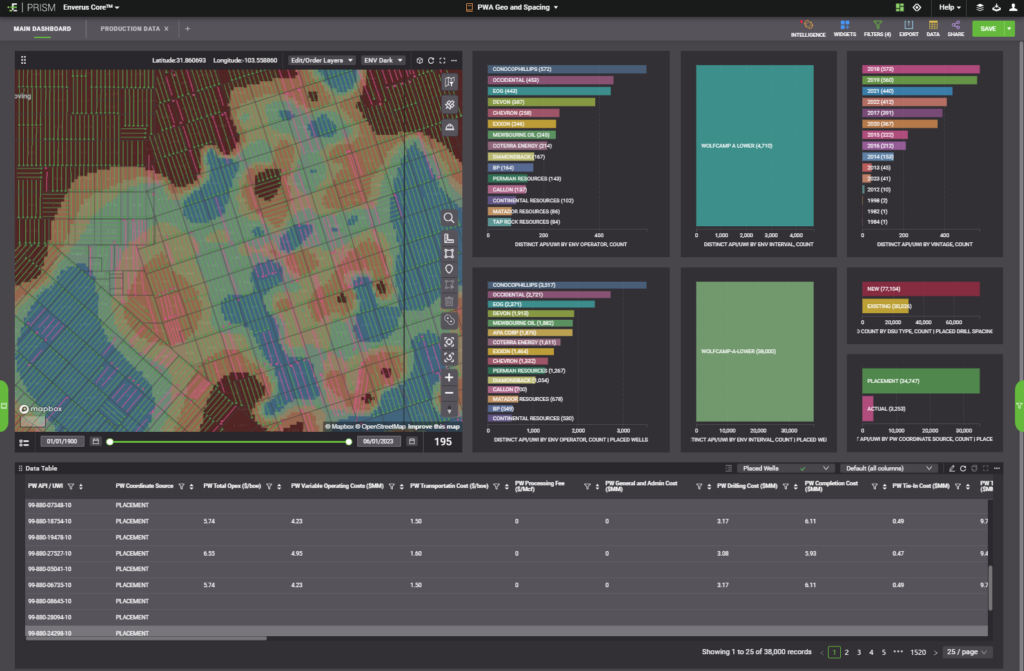
Task: Click the Filters (4) toolbar icon
Action: pyautogui.click(x=877, y=27)
